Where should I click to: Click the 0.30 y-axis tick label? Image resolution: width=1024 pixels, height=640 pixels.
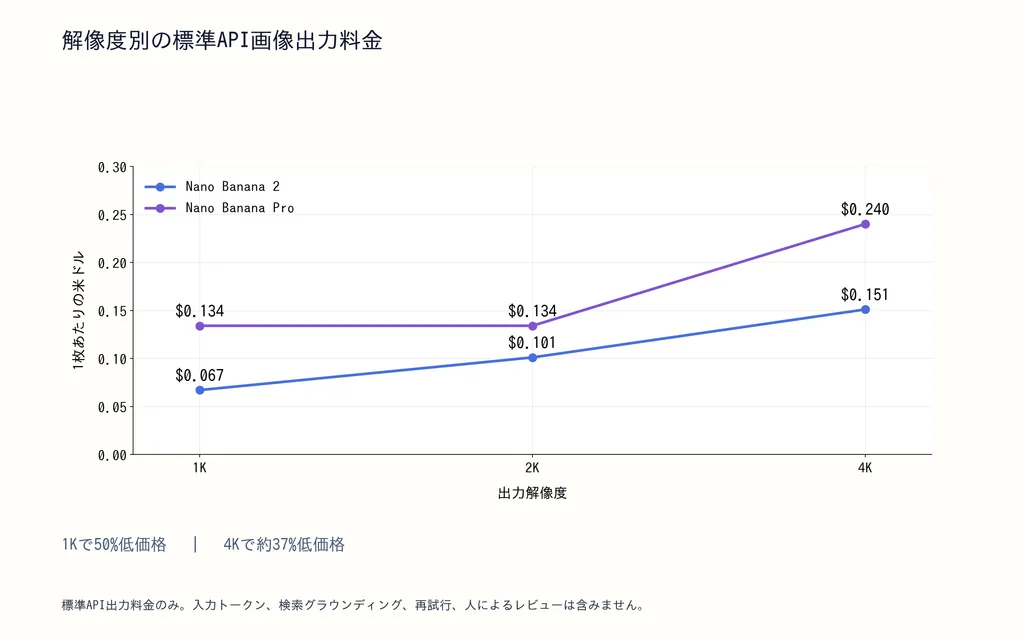[x=112, y=167]
